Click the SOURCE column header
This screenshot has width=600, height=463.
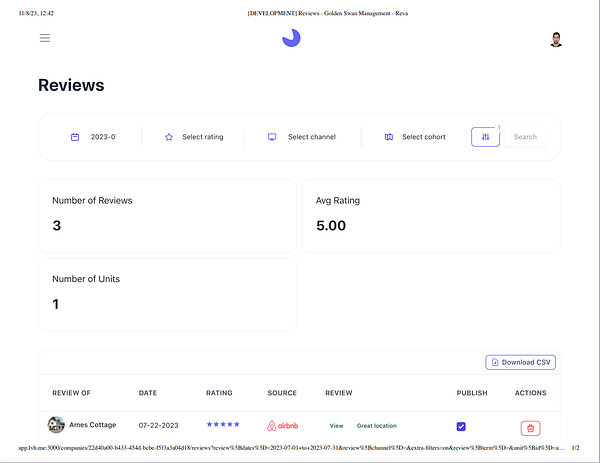click(x=282, y=393)
